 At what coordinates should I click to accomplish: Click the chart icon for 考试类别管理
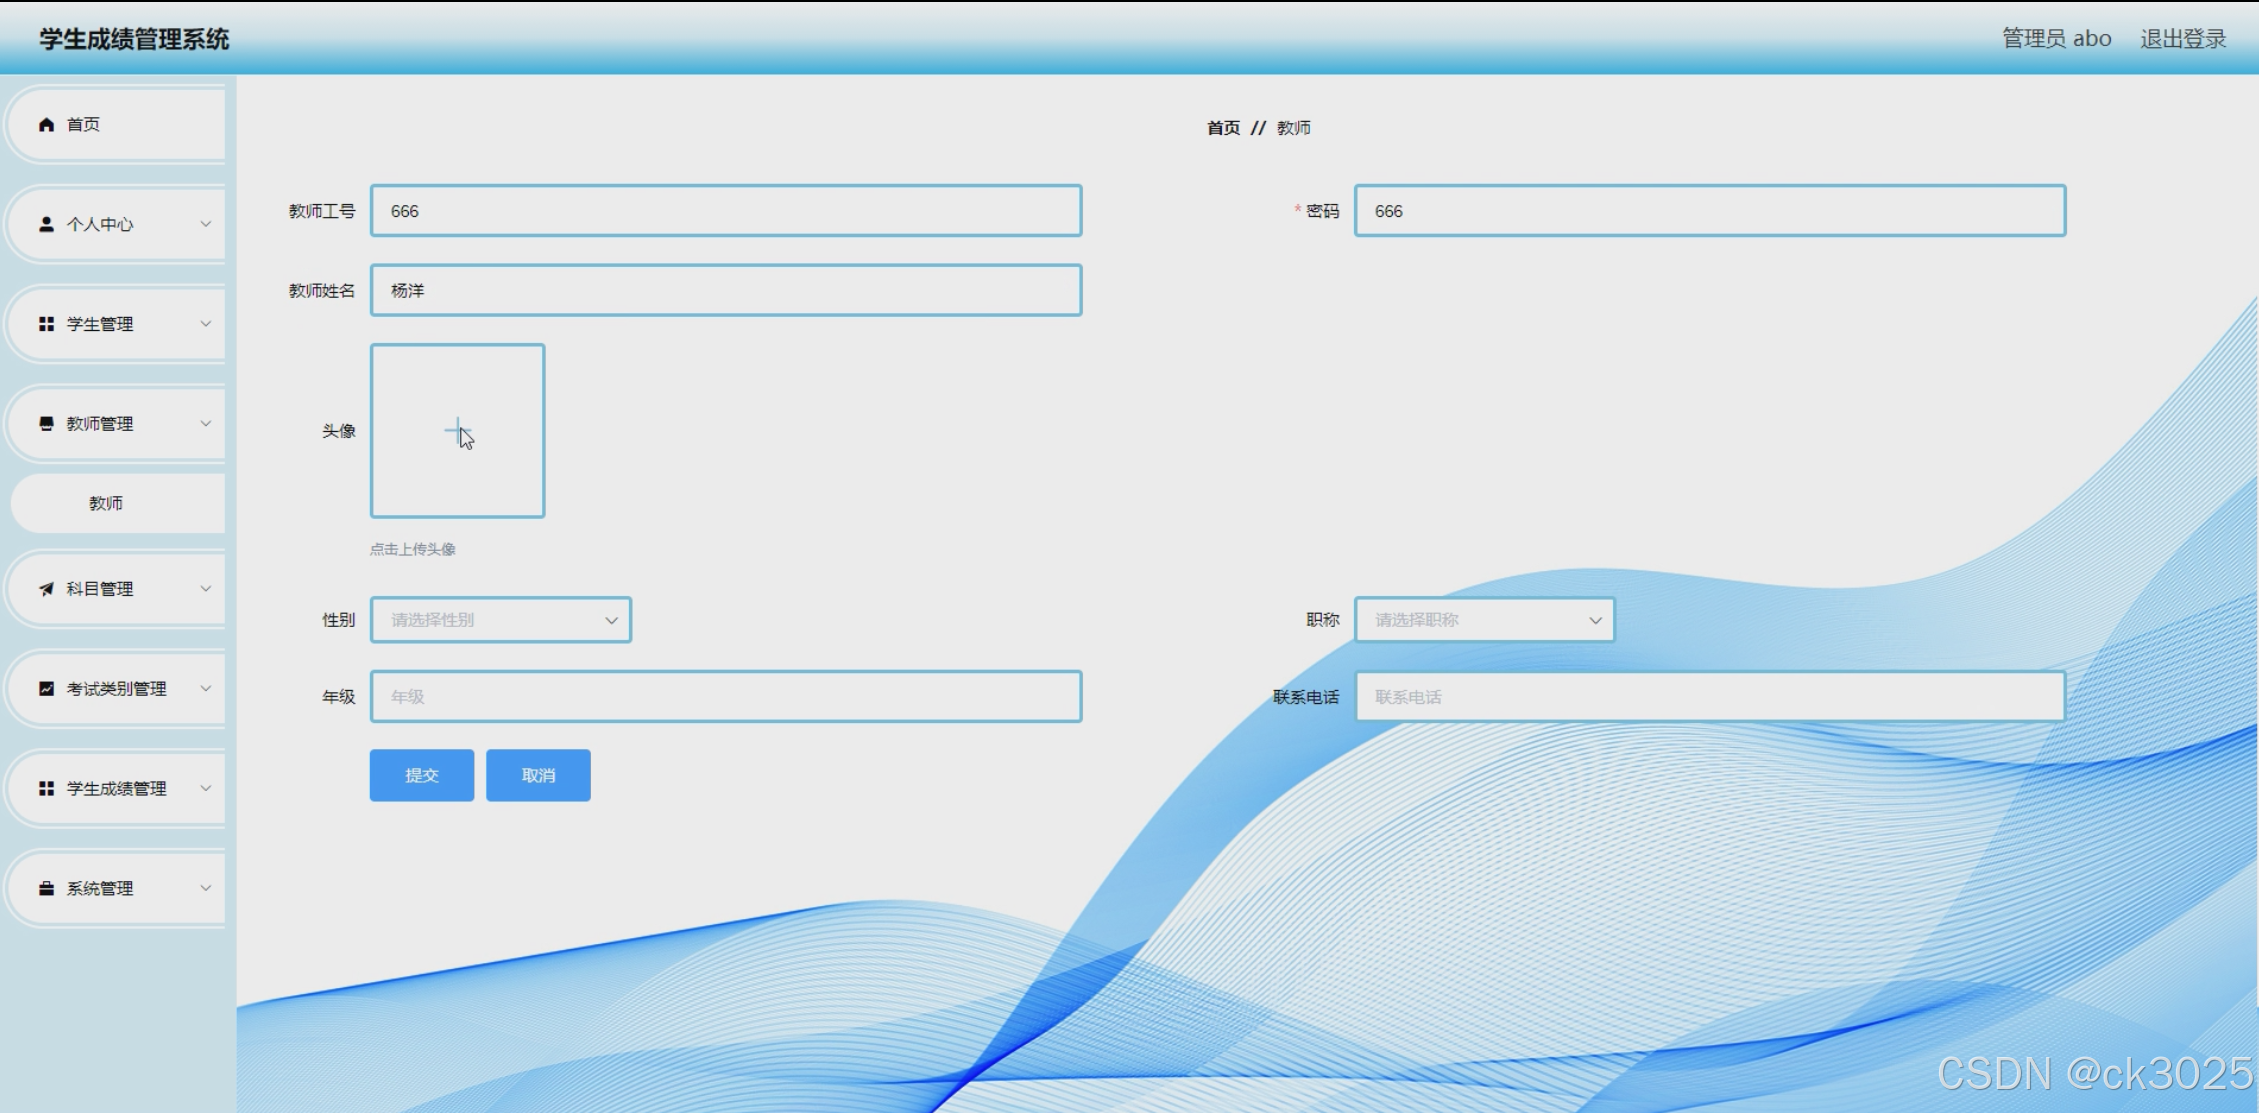pos(46,689)
